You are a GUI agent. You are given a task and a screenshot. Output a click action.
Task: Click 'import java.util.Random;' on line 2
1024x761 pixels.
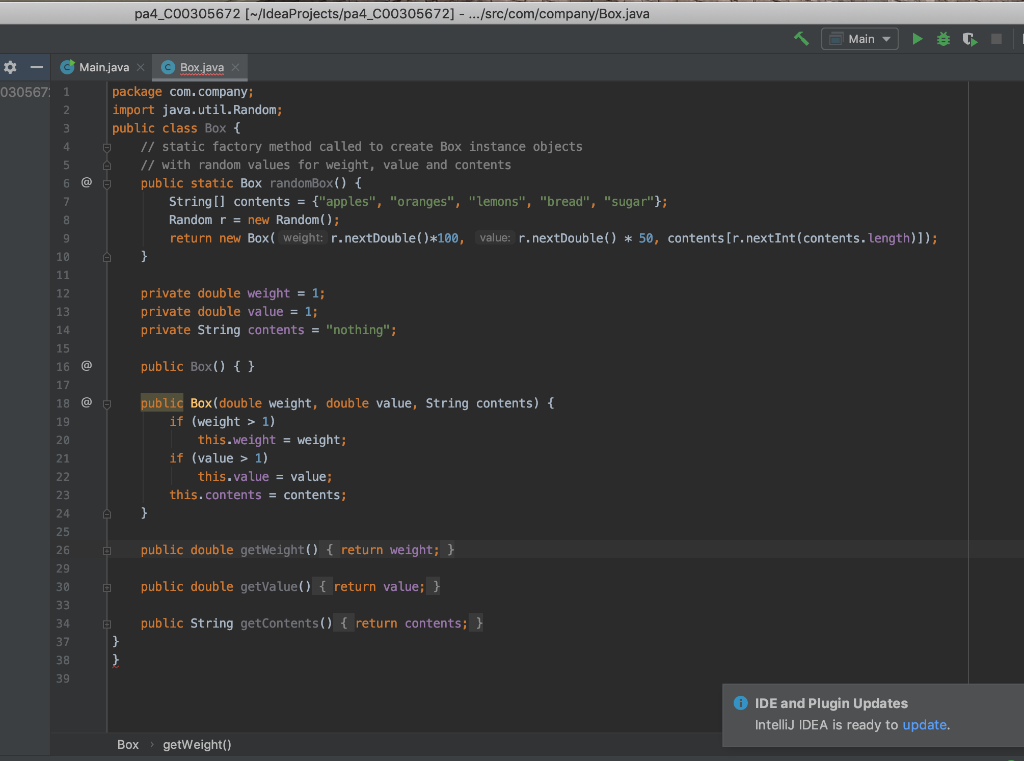point(197,110)
